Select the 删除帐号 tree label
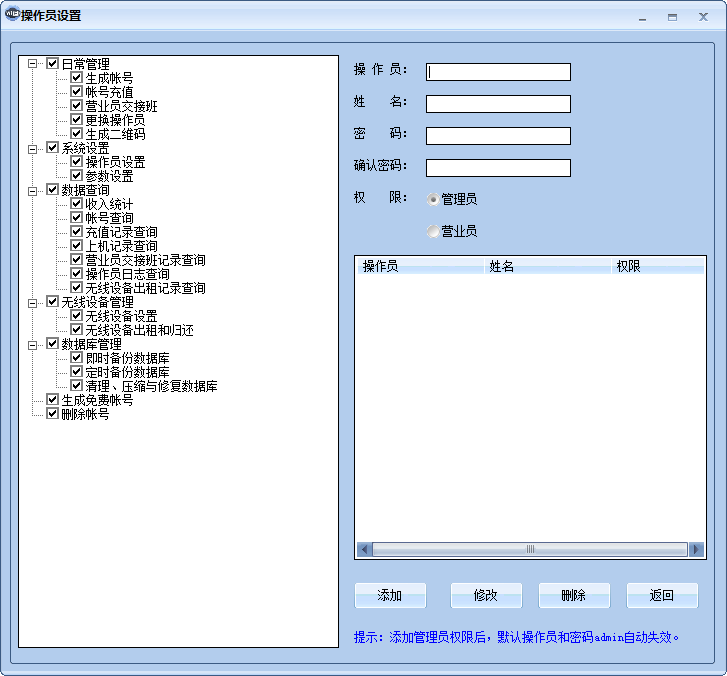This screenshot has height=676, width=727. [85, 414]
